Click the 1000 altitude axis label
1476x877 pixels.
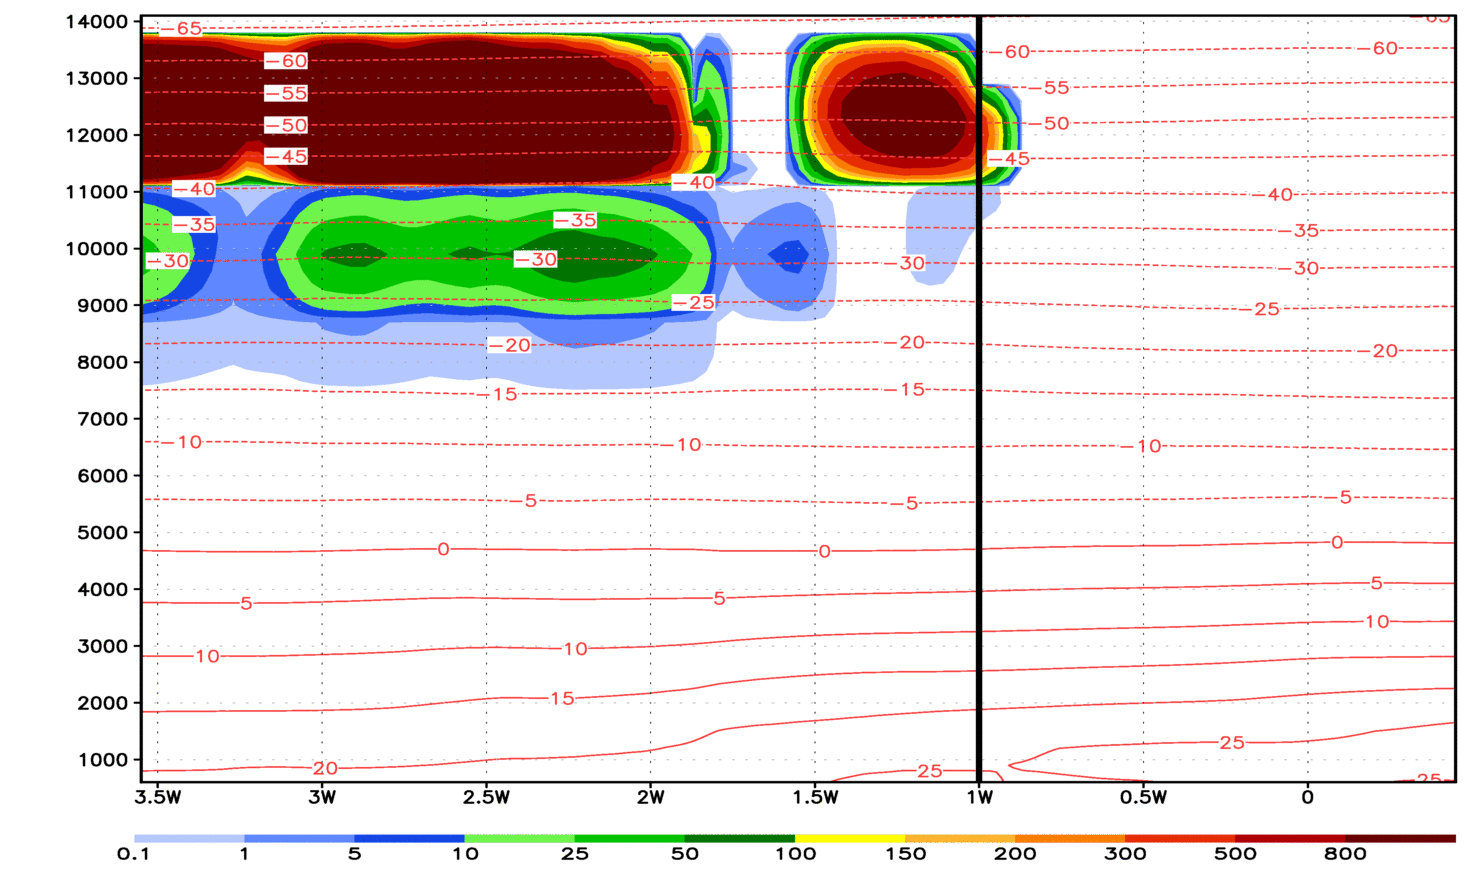coord(102,760)
